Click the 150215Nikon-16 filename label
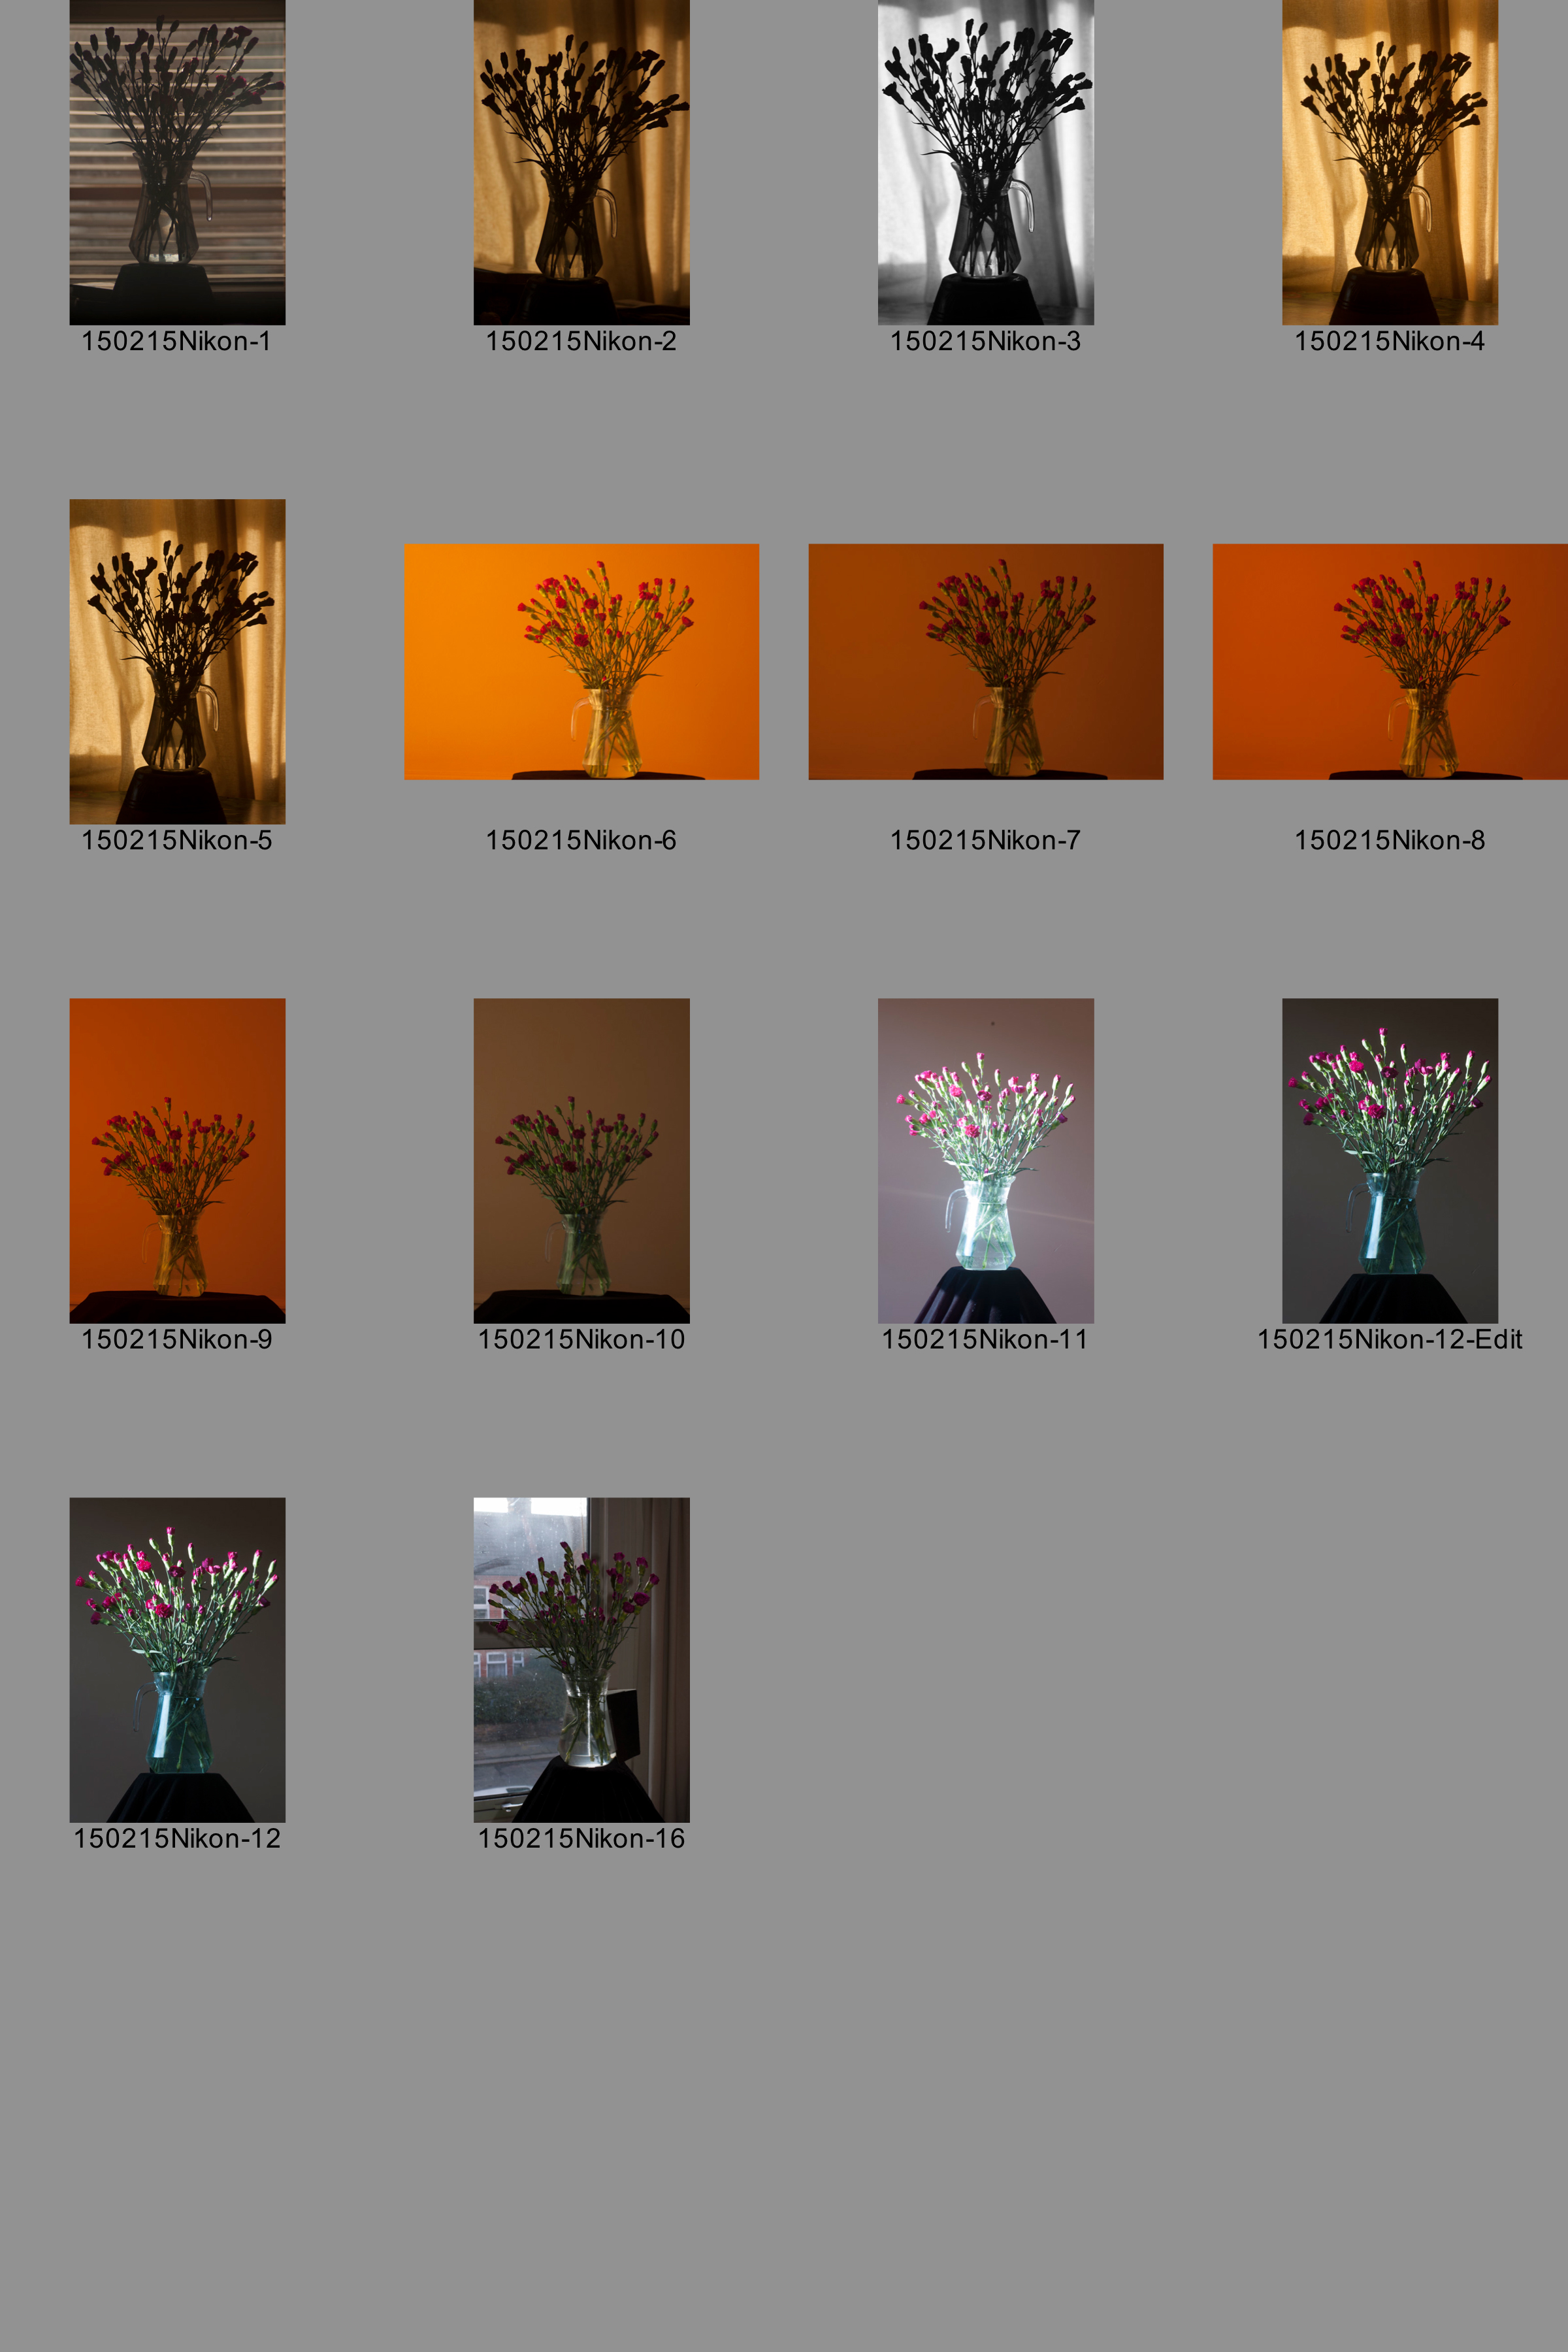 581,1838
